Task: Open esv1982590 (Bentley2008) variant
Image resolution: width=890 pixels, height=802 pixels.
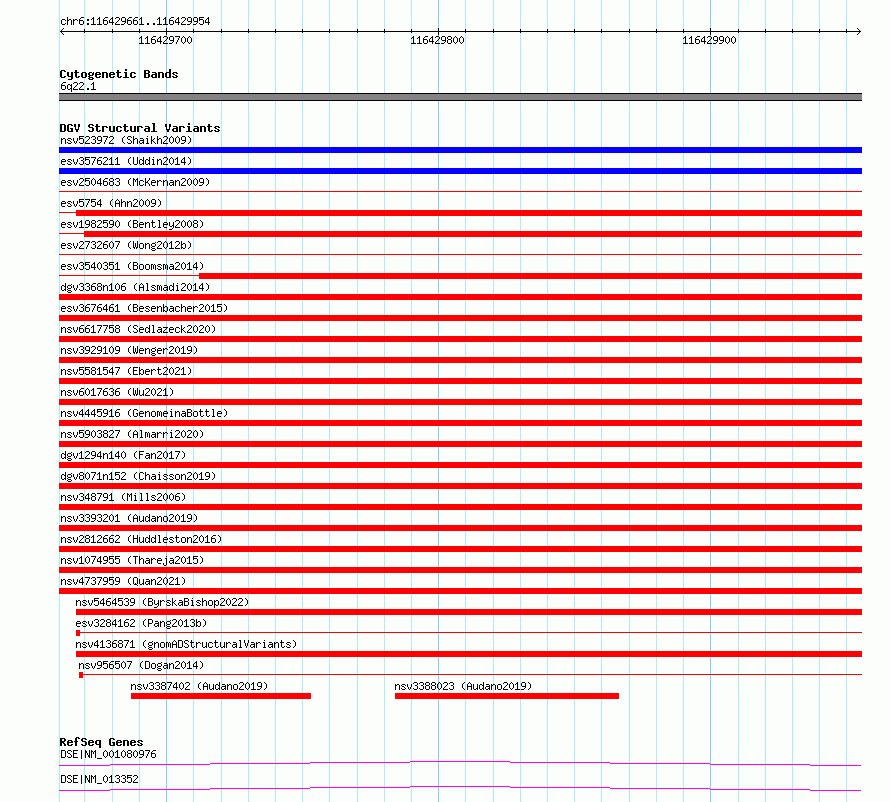Action: tap(132, 224)
